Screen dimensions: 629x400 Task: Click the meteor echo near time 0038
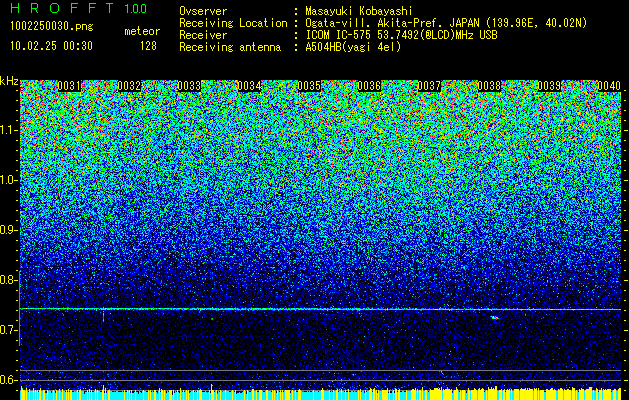(495, 317)
